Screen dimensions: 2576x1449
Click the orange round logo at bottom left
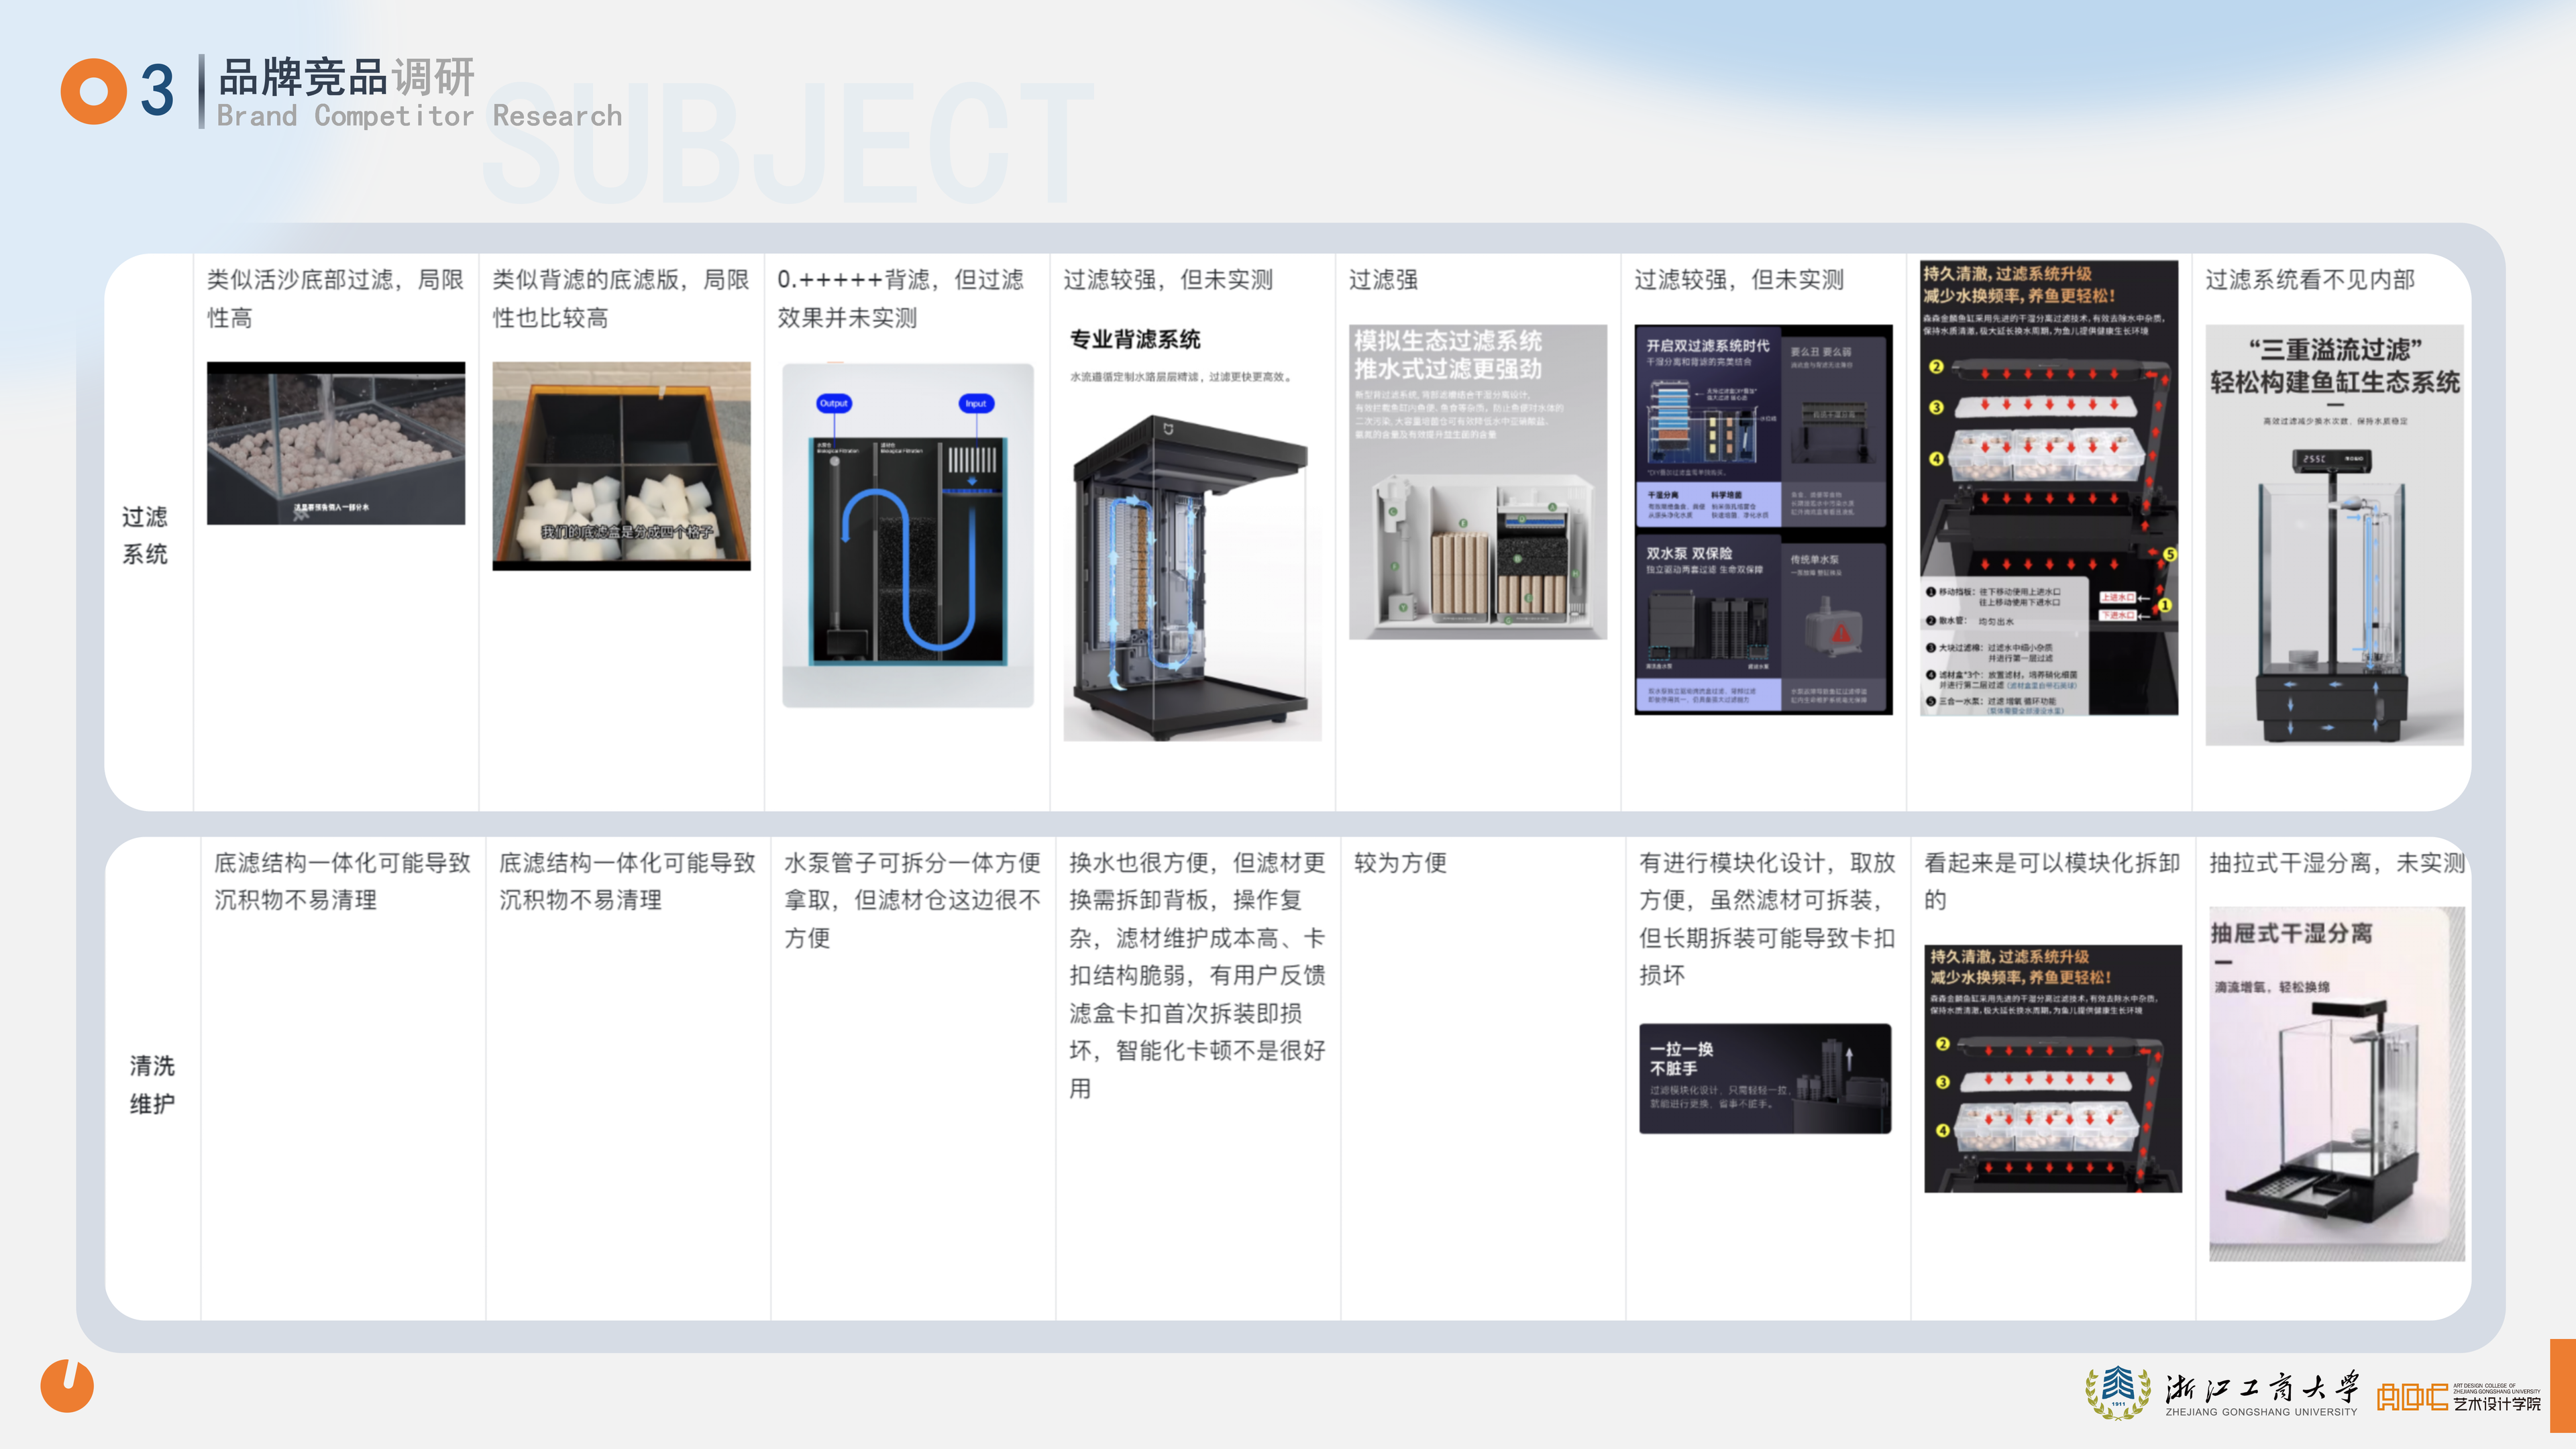(x=67, y=1386)
